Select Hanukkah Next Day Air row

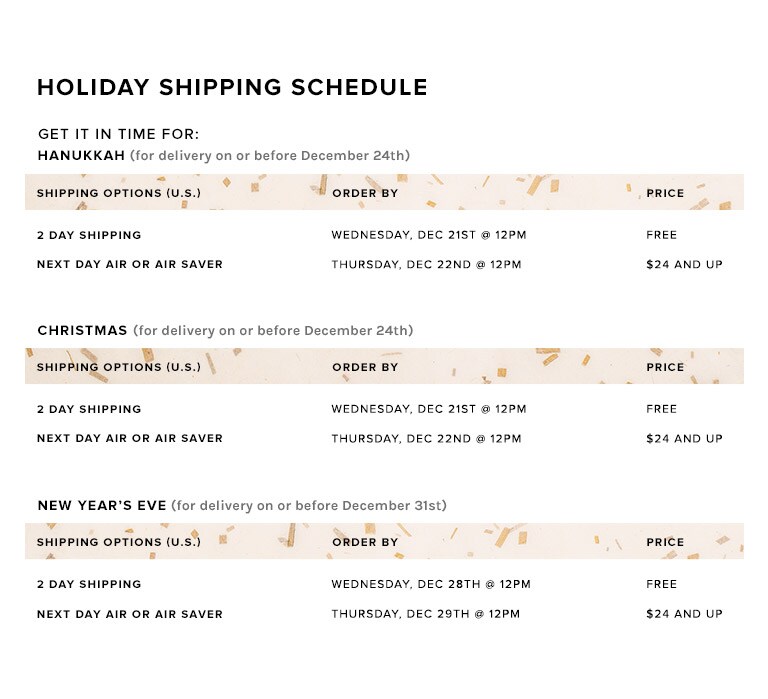click(x=384, y=265)
